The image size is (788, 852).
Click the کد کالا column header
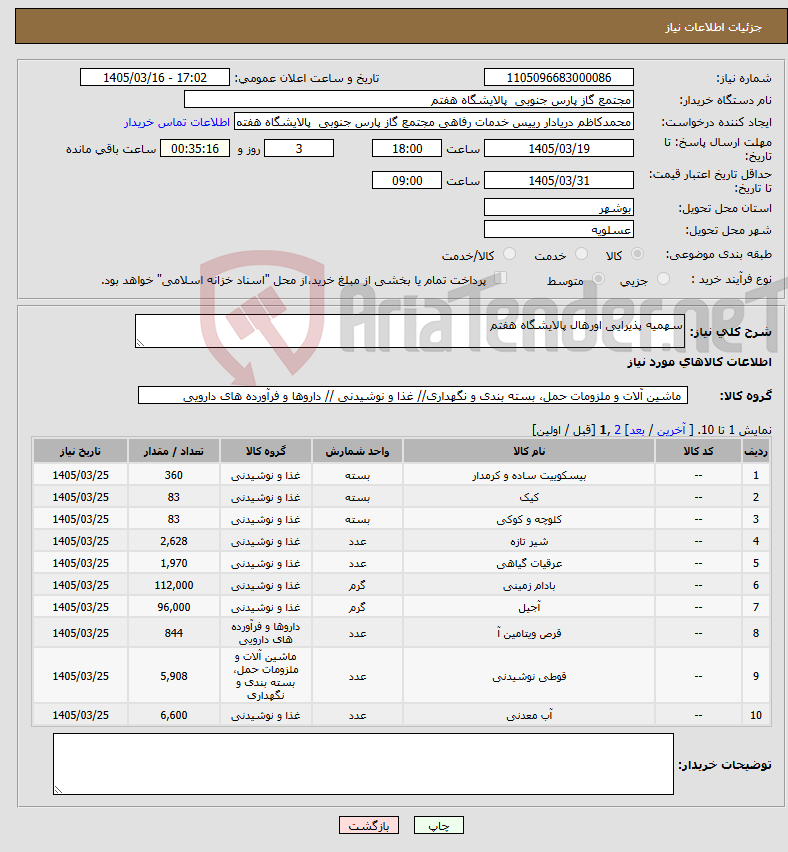point(698,451)
